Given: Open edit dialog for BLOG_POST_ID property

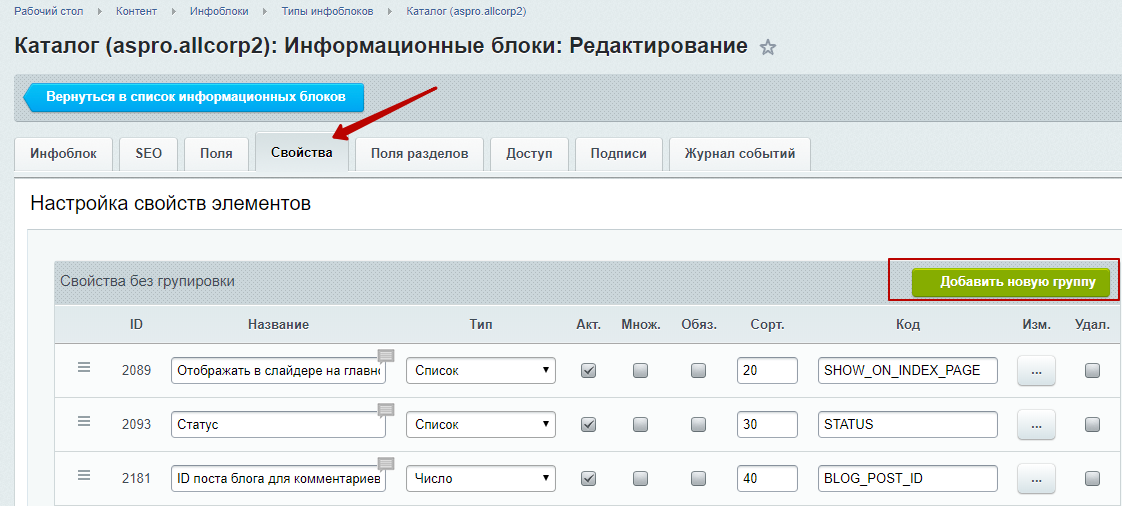Looking at the screenshot, I should [1036, 478].
